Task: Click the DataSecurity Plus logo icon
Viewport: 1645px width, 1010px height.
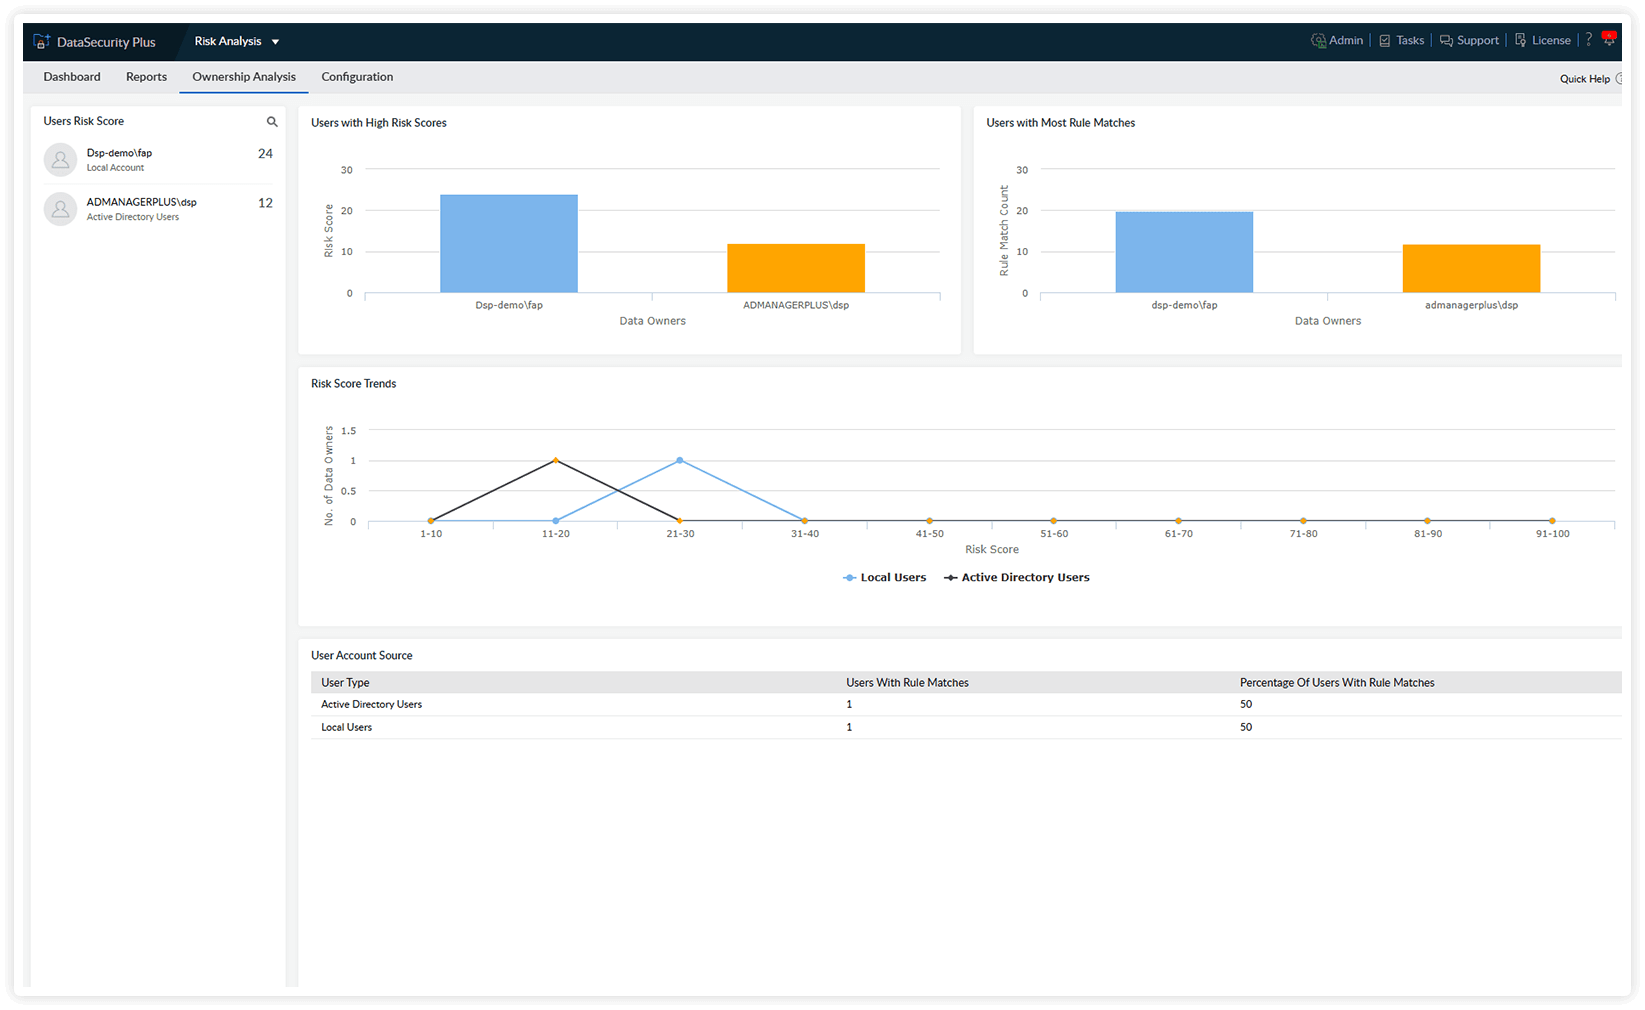Action: 41,41
